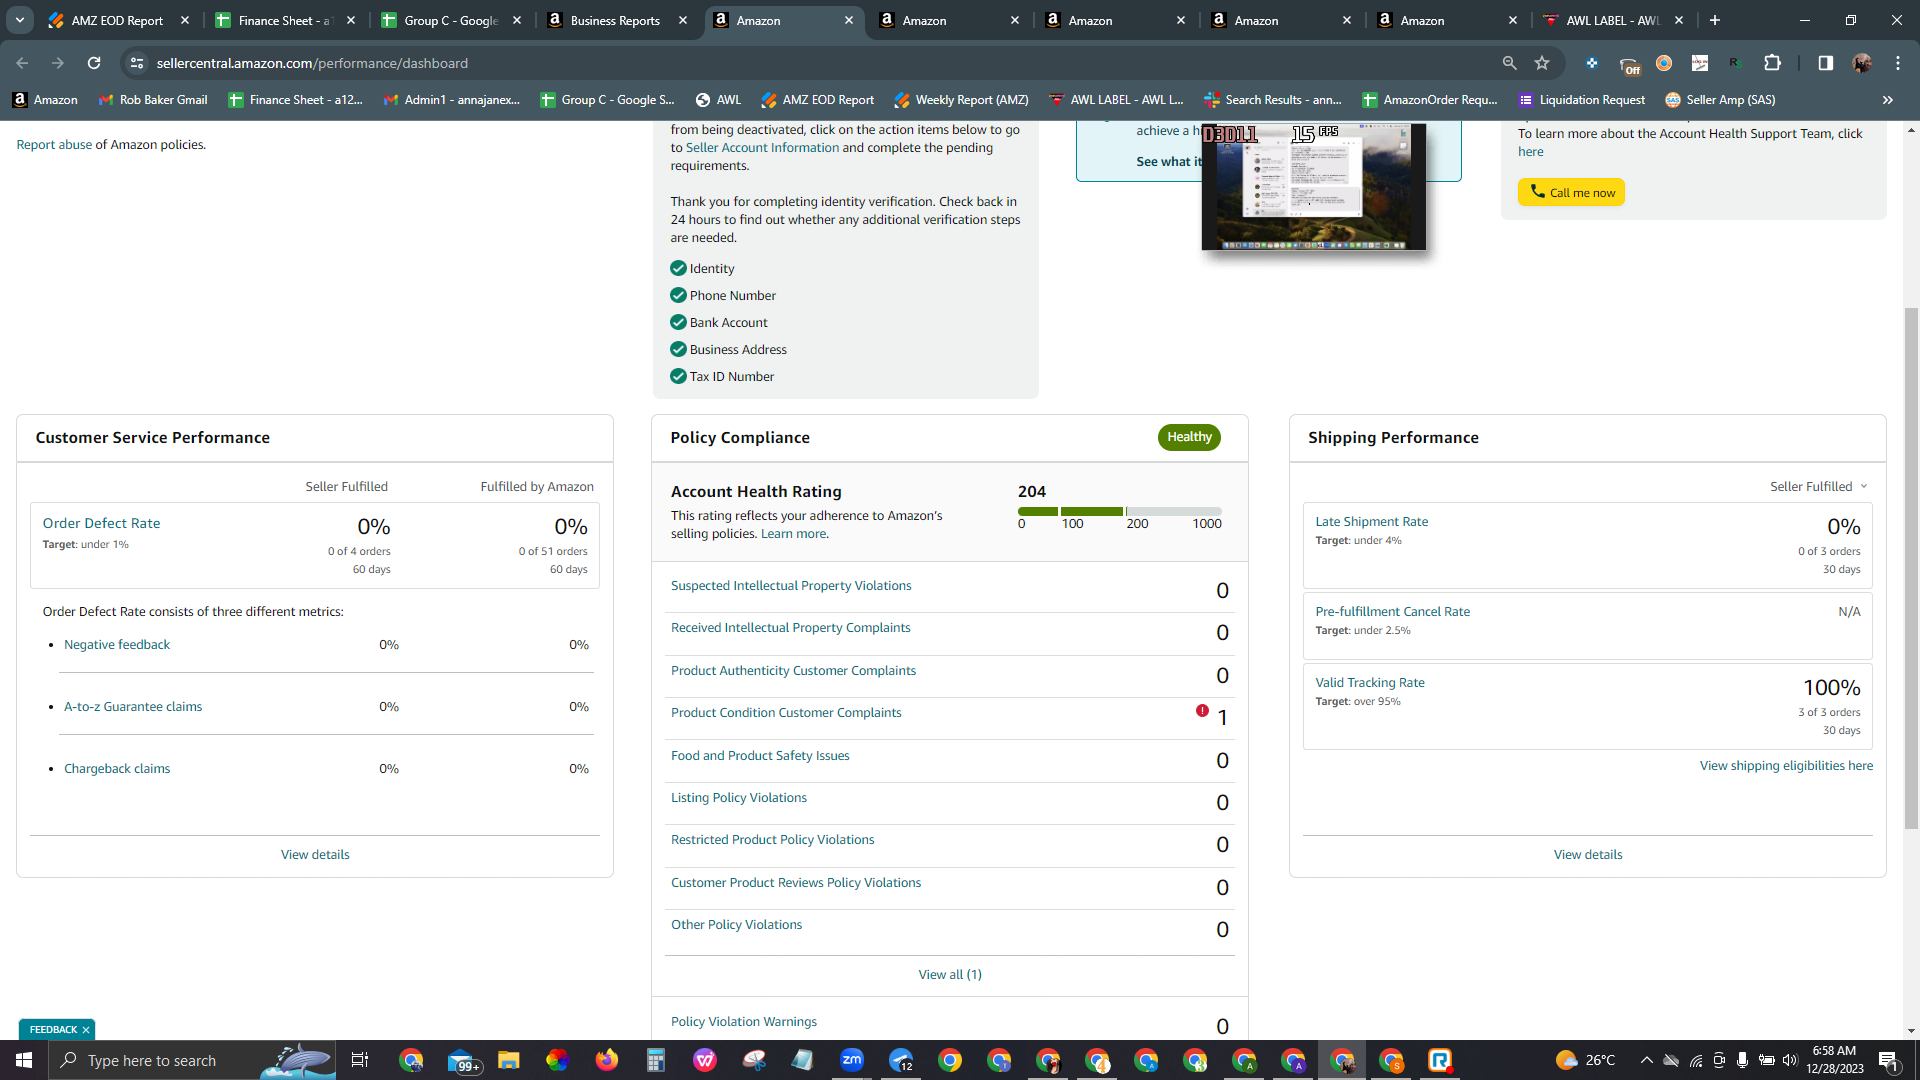1920x1080 pixels.
Task: Go back using browser back arrow
Action: coord(22,63)
